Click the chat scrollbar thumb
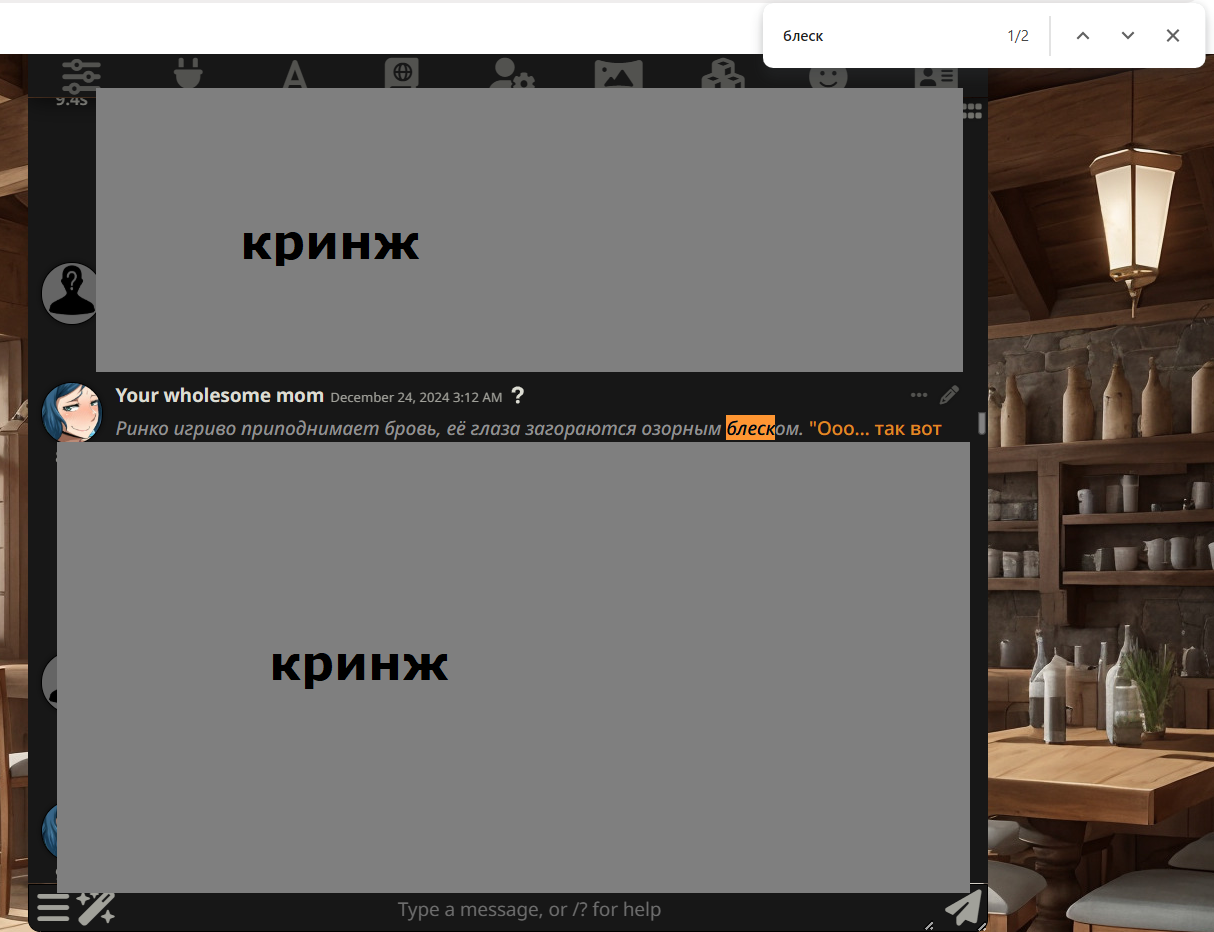1214x932 pixels. (x=982, y=423)
